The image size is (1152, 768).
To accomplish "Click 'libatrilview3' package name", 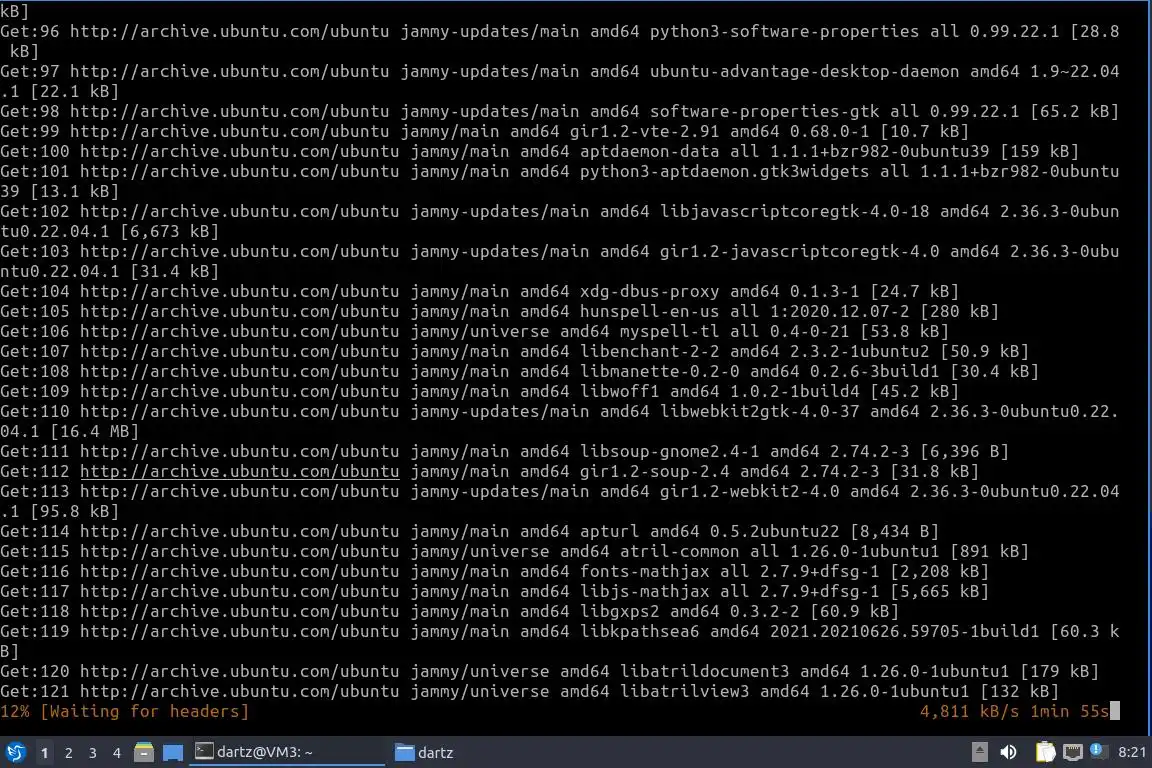I will click(684, 691).
